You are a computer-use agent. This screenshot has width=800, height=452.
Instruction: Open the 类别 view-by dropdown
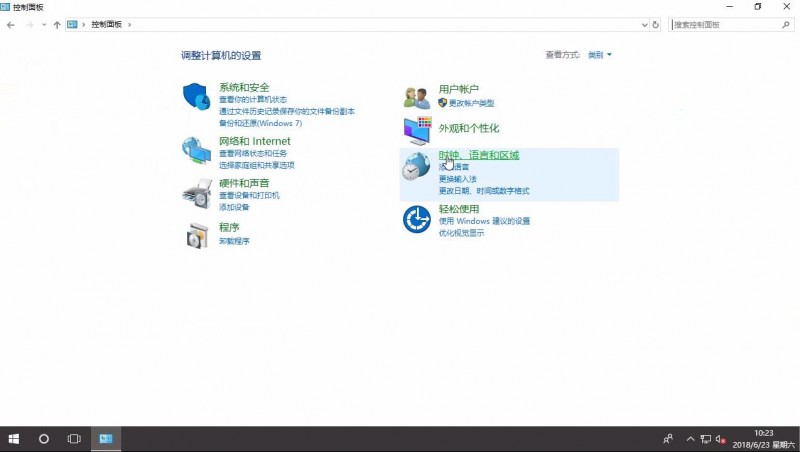click(x=599, y=55)
